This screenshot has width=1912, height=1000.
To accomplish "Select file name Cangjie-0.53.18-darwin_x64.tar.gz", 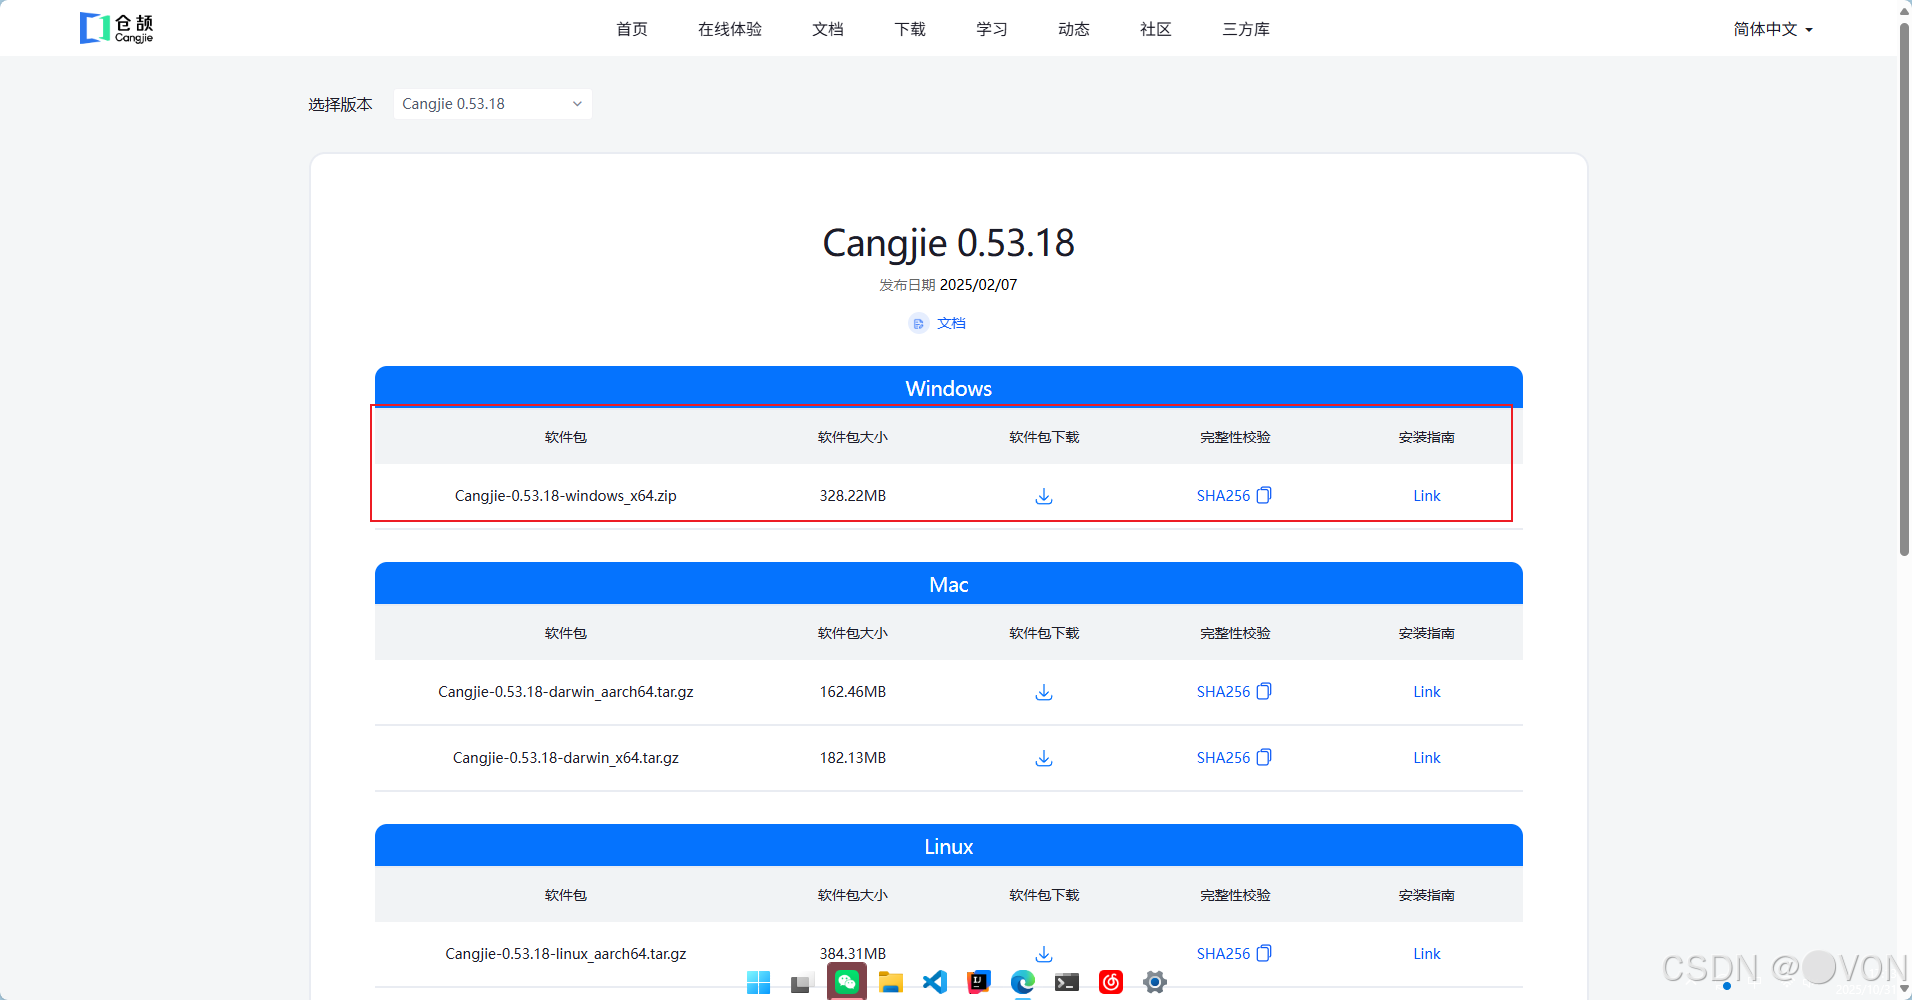I will click(x=566, y=758).
